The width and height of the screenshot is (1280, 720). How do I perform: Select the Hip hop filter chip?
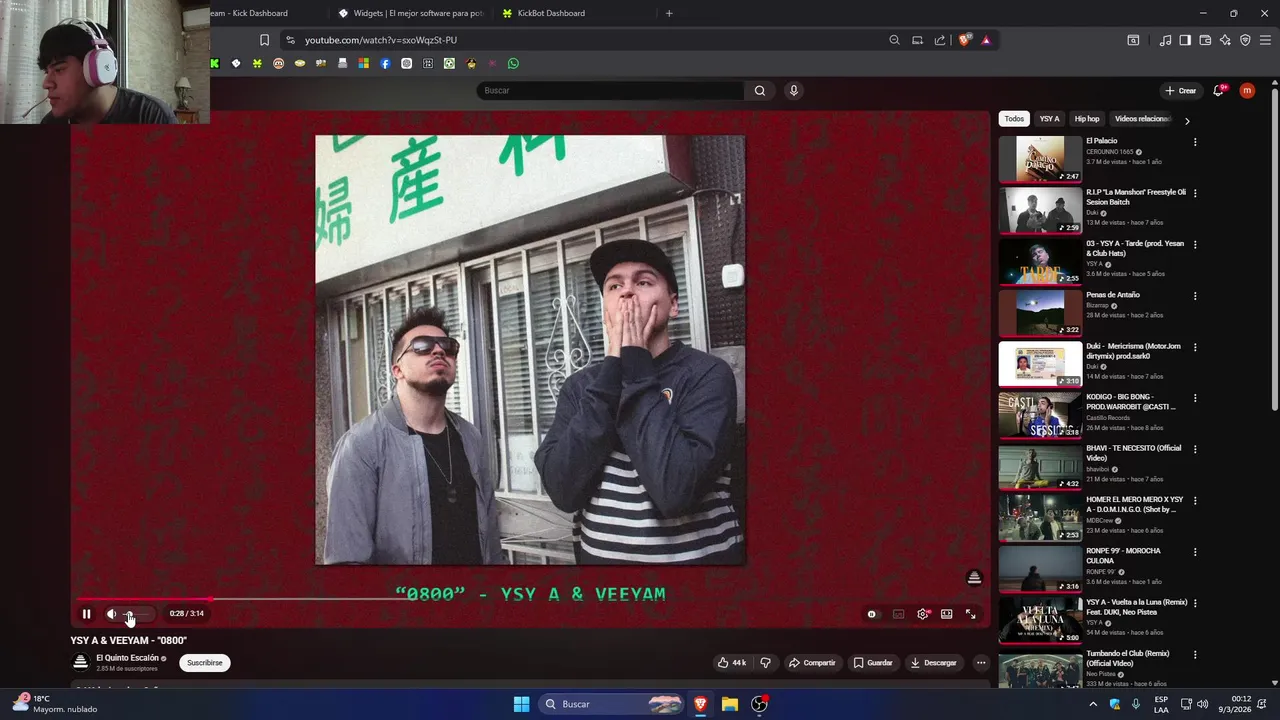coord(1087,119)
